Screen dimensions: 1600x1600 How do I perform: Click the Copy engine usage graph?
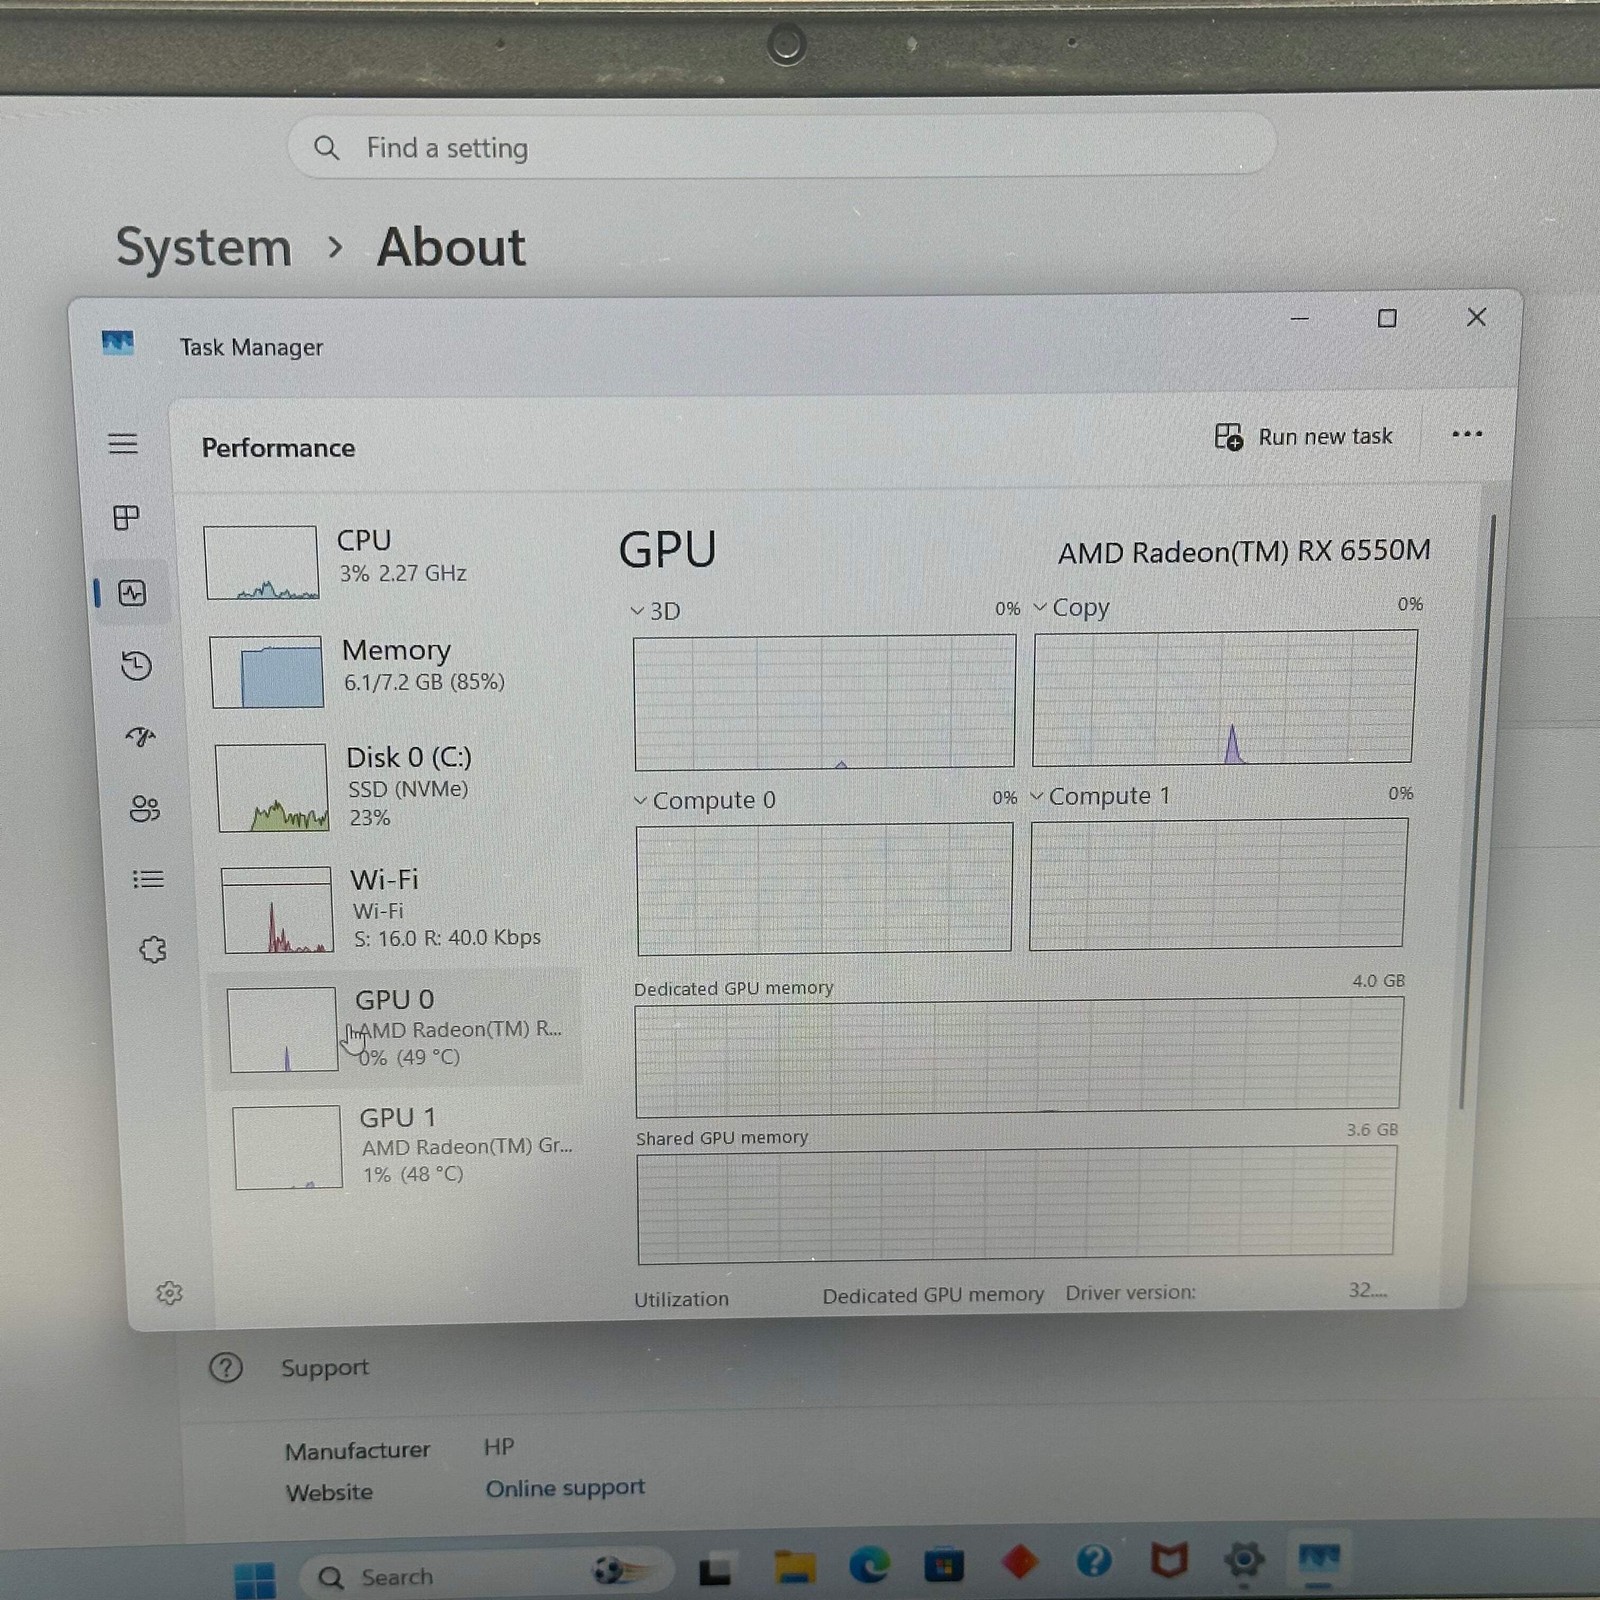pyautogui.click(x=1224, y=697)
